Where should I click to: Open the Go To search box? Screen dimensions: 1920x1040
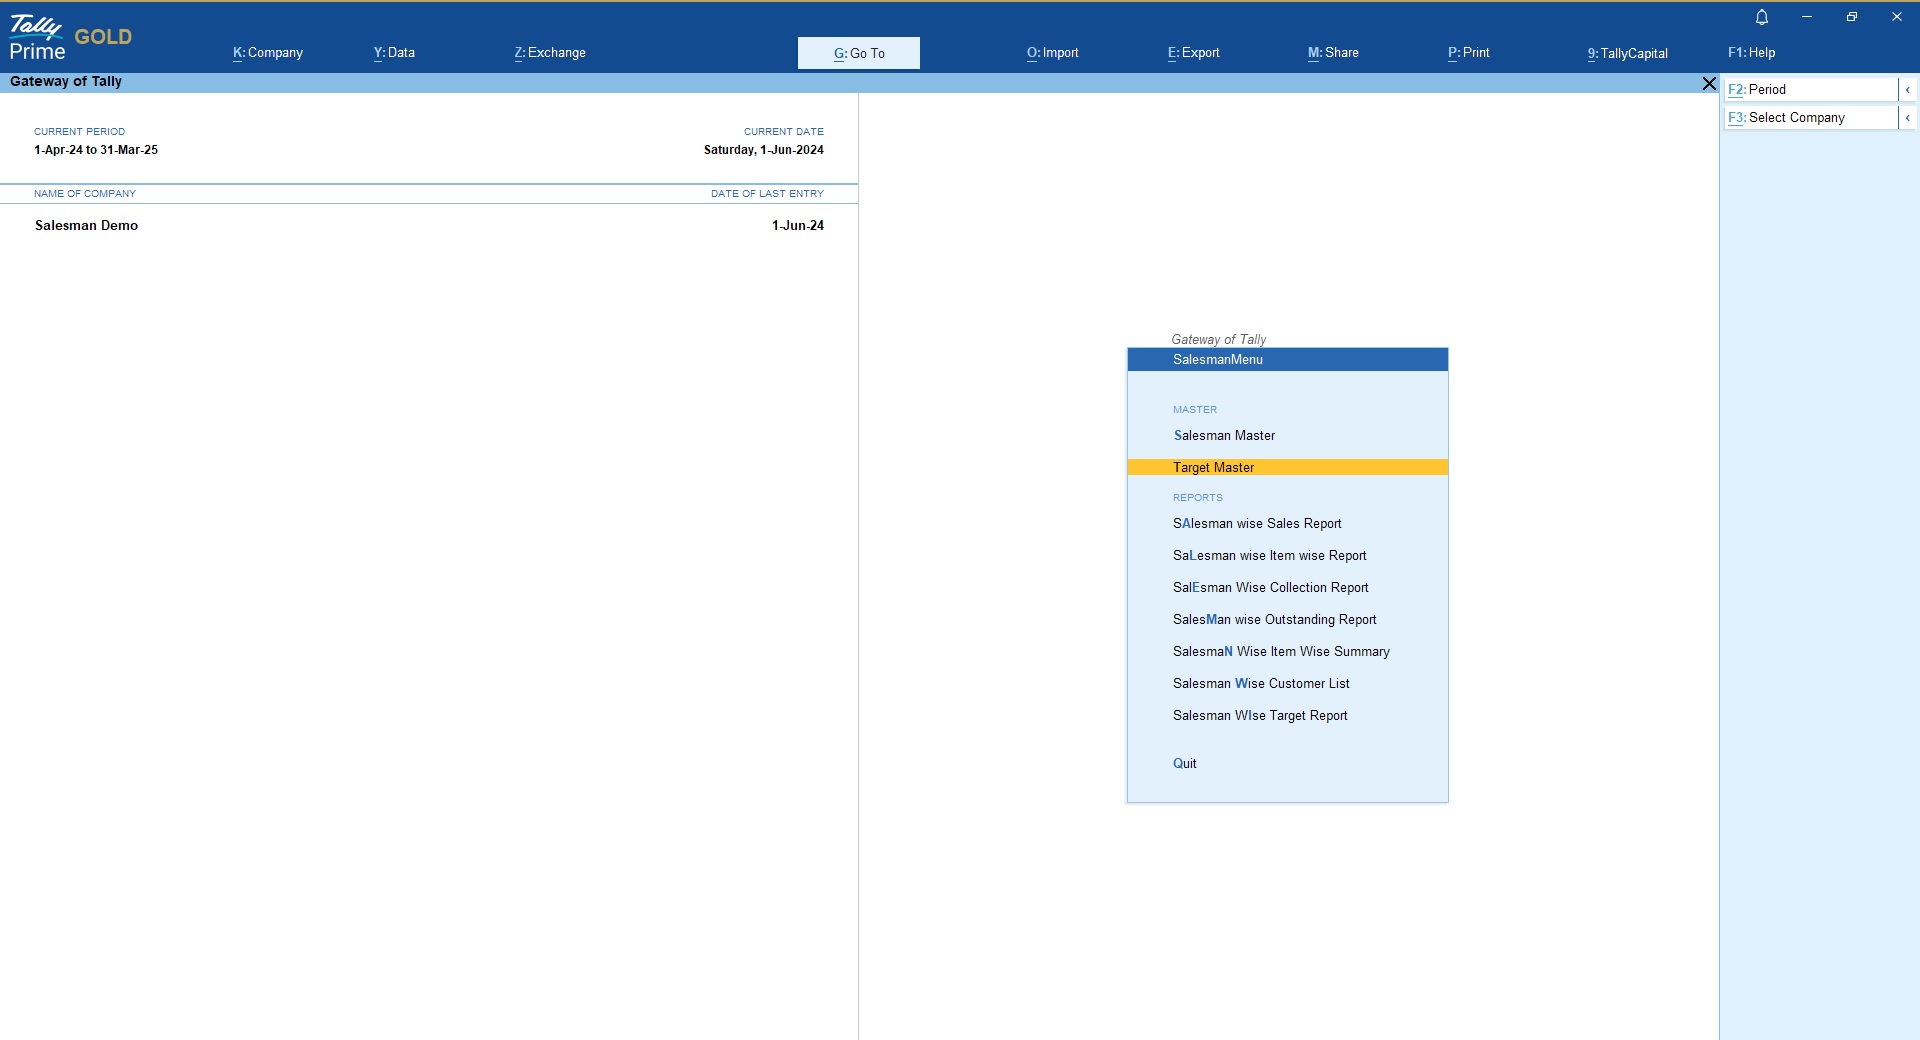(x=858, y=53)
